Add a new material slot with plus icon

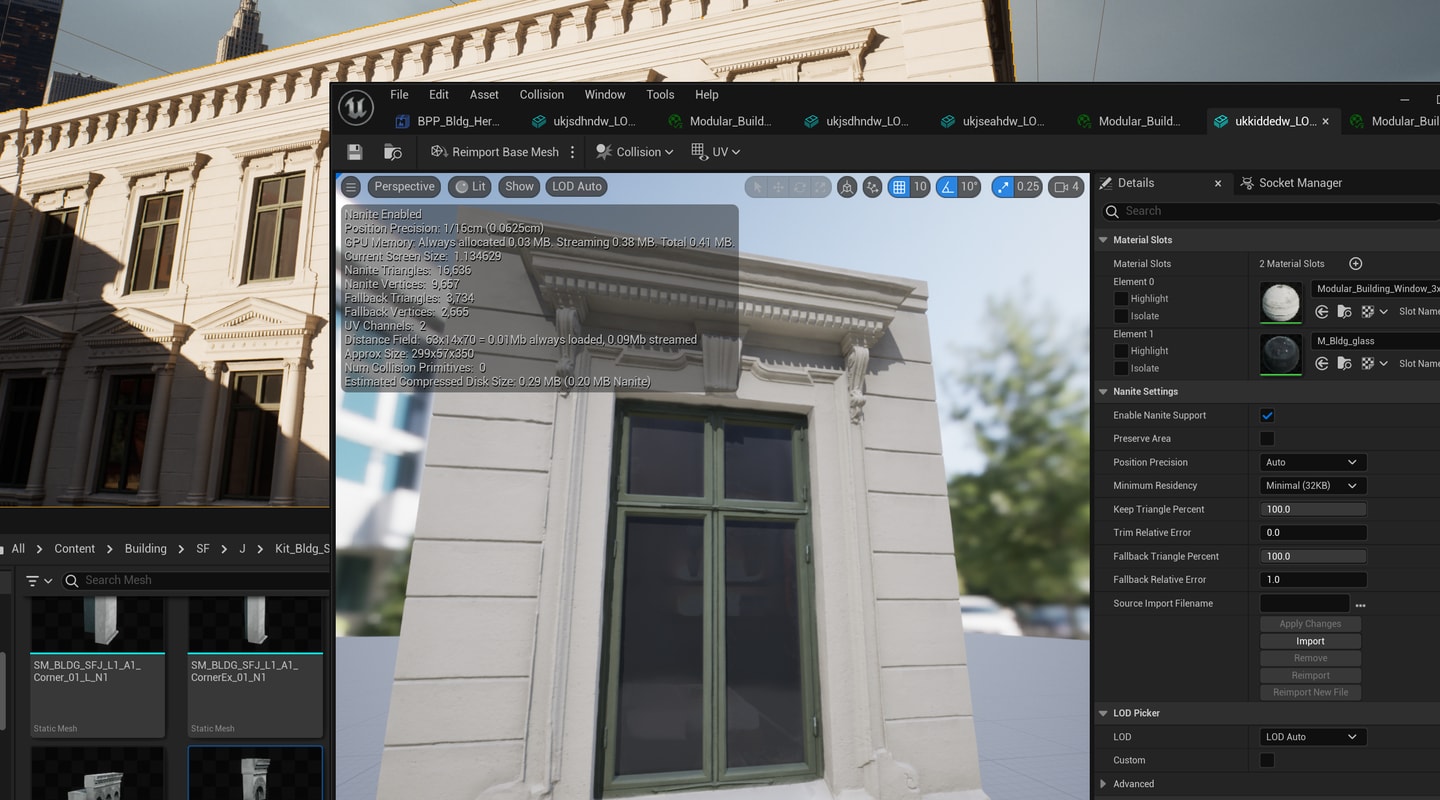click(1356, 263)
